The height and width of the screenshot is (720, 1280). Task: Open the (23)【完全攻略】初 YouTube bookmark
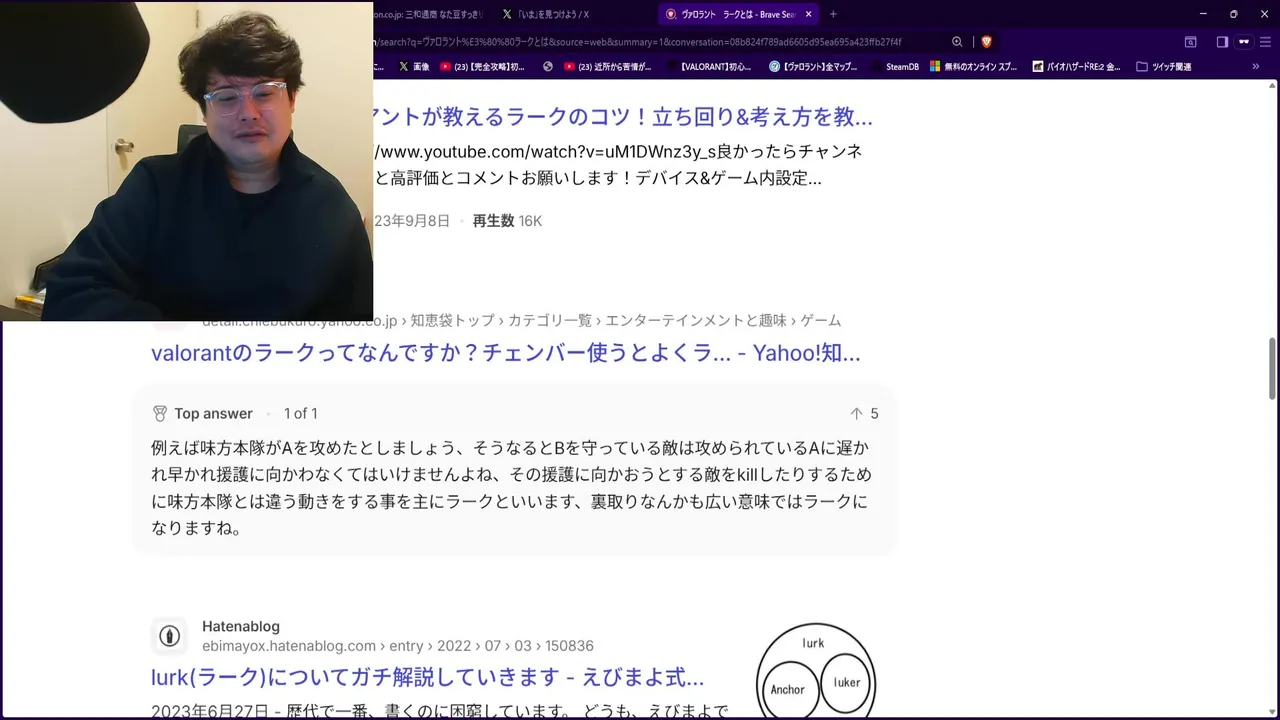click(481, 67)
